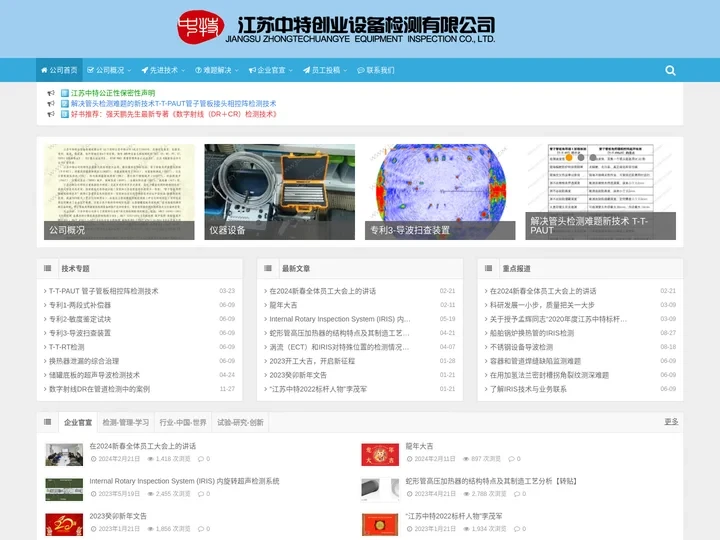Click the list icon beside 重点报道

(488, 268)
